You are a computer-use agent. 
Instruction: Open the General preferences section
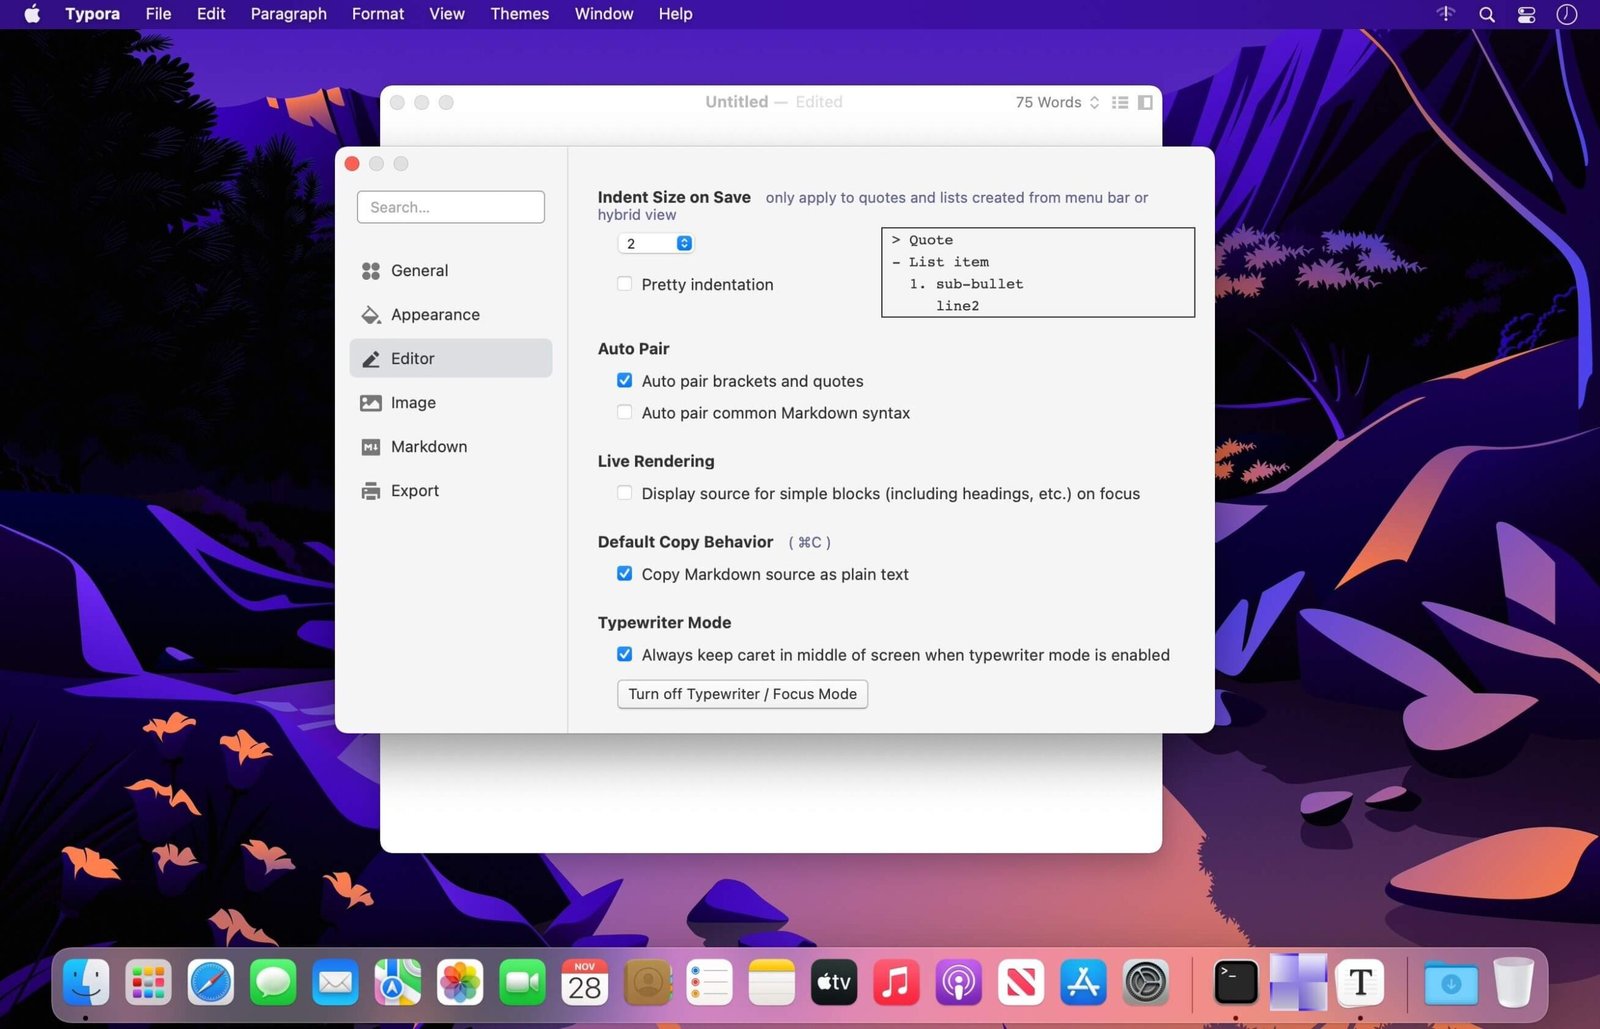pos(419,270)
